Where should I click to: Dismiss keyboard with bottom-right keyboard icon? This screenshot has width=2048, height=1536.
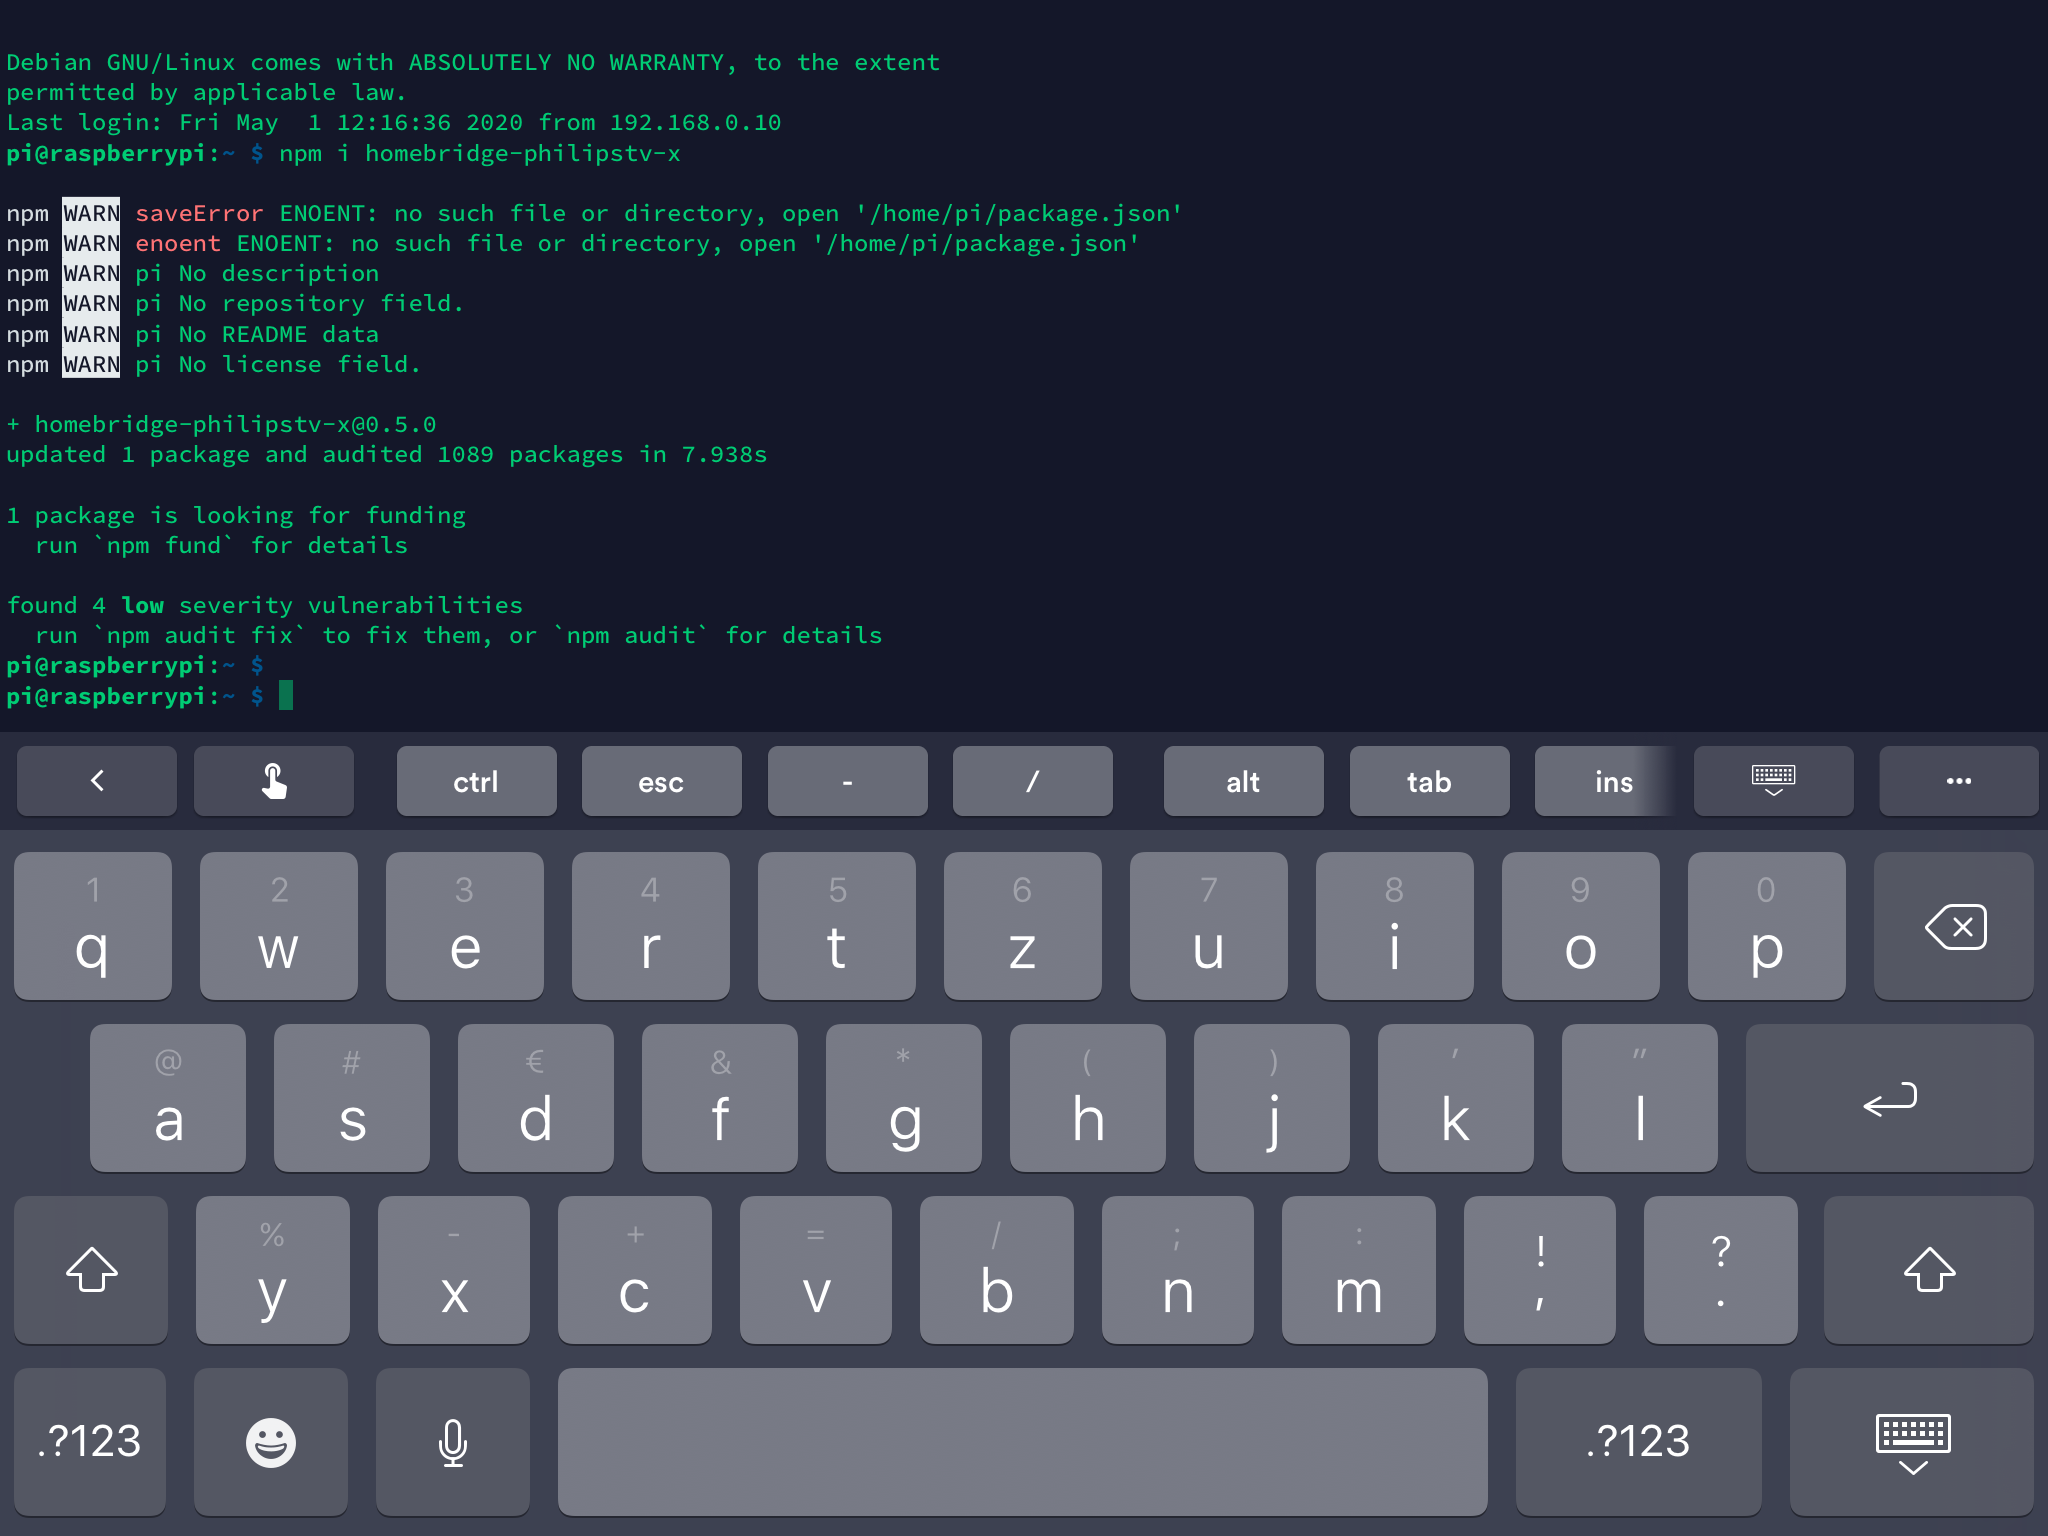(x=1911, y=1441)
